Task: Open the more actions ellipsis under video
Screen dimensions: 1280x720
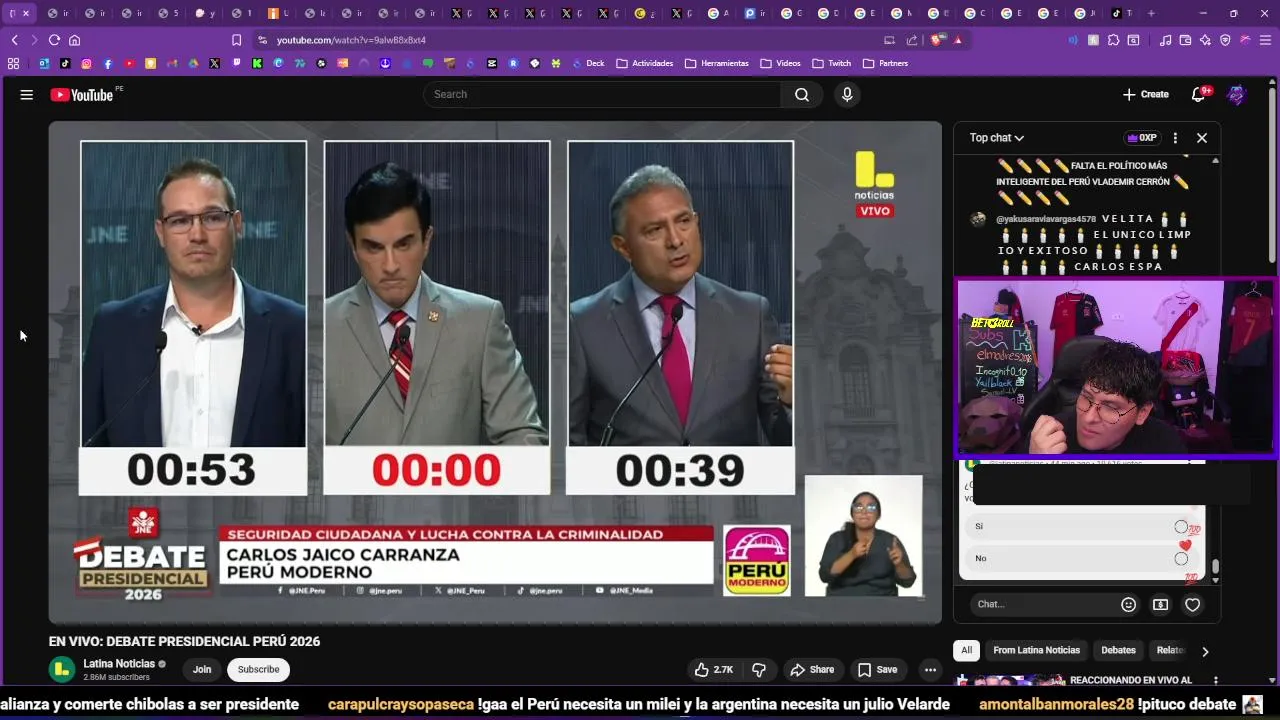Action: click(930, 670)
